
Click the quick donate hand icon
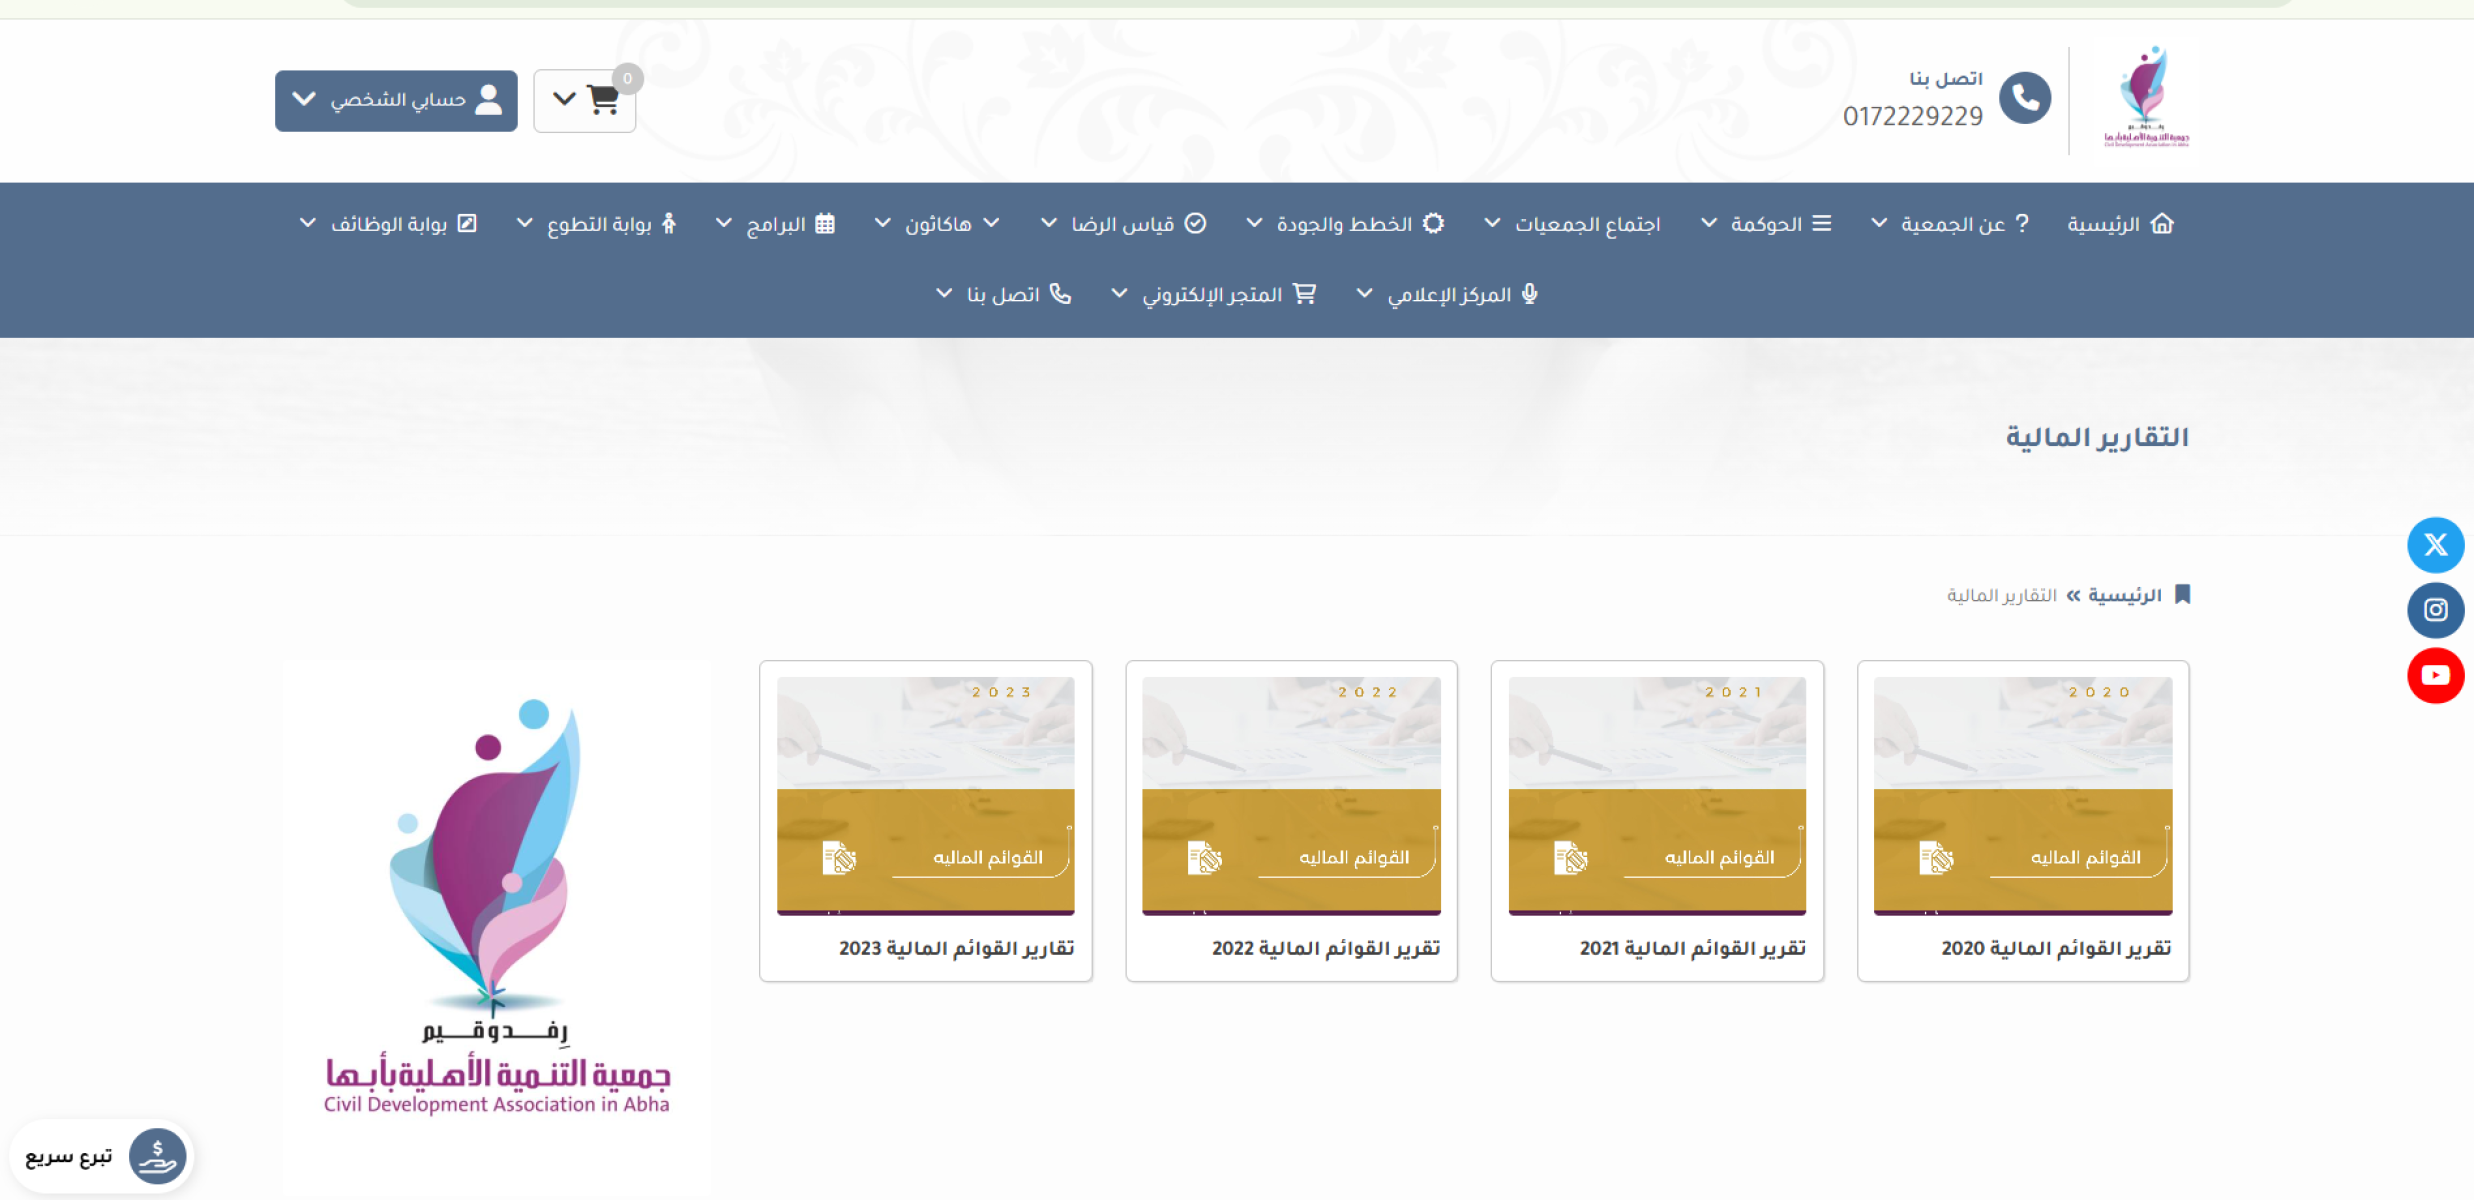157,1156
